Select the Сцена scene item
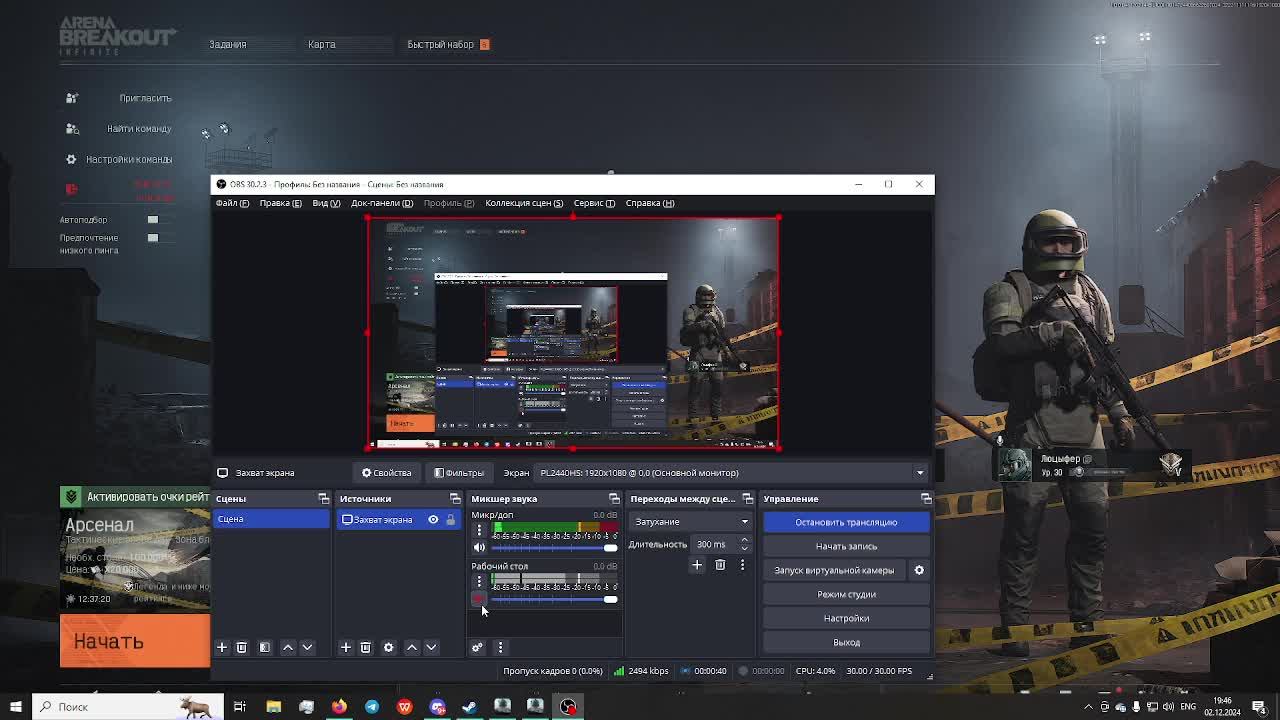 click(272, 519)
